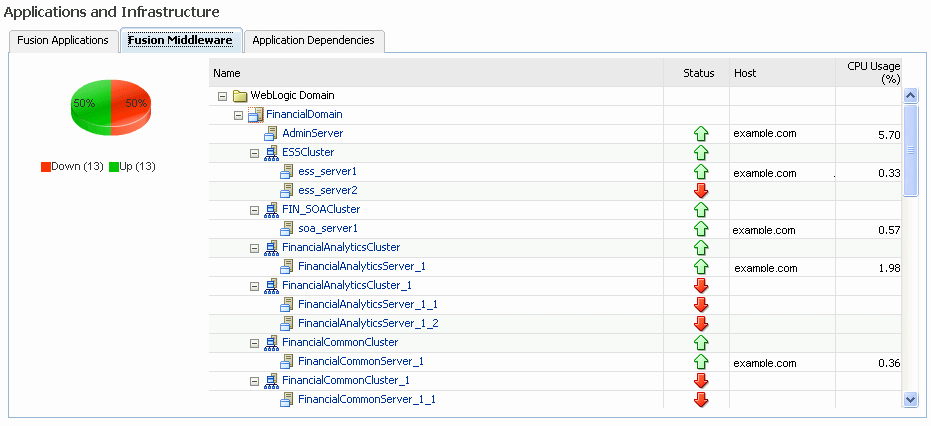Open the FinancialDomain link
This screenshot has height=426, width=931.
304,114
